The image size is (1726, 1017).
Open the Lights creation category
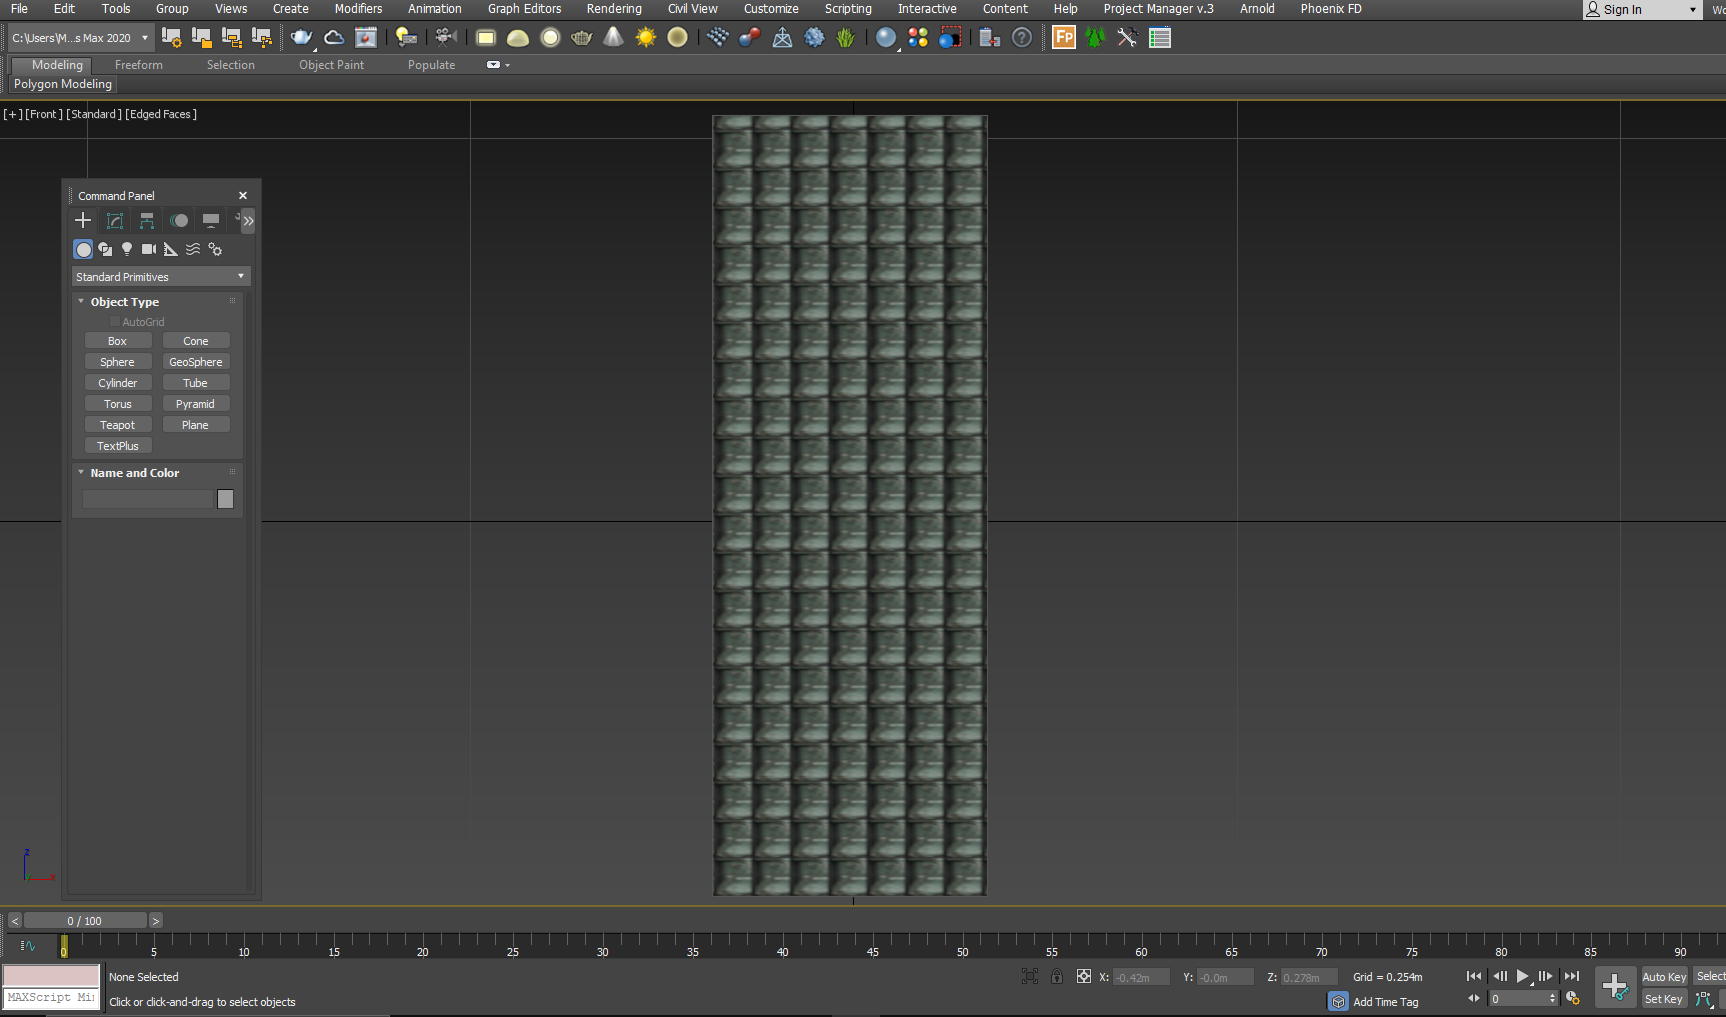(127, 250)
